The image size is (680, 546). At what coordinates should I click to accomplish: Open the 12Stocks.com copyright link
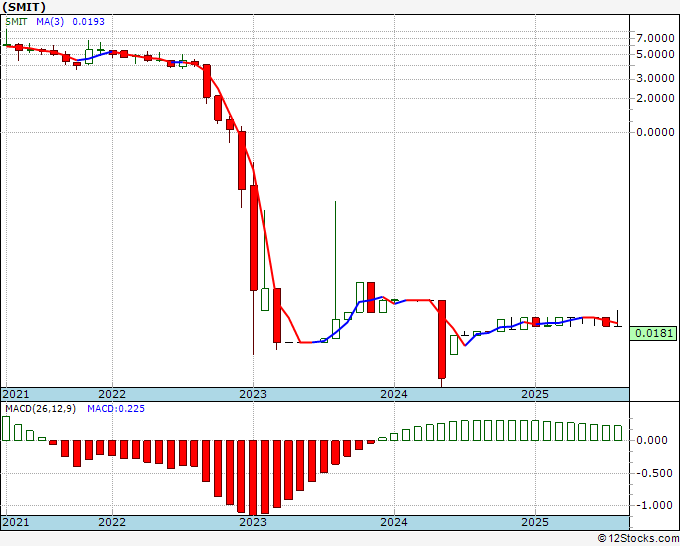coord(638,539)
